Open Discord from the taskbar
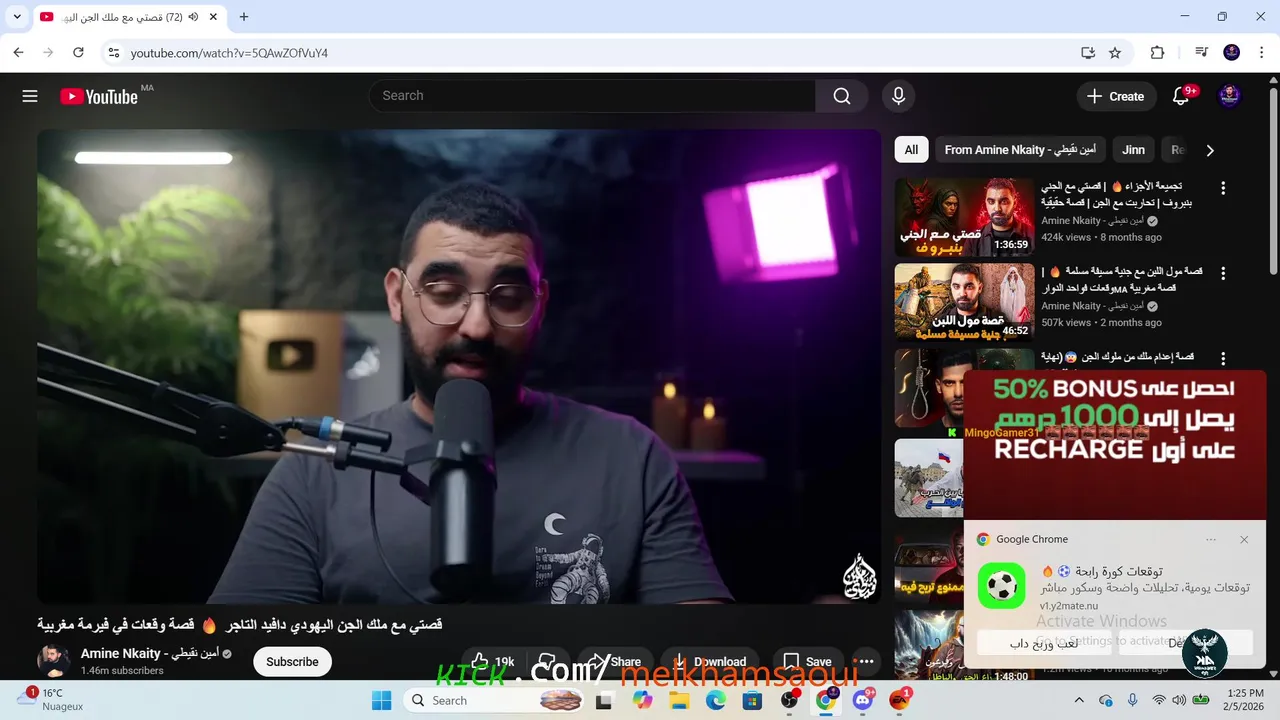Viewport: 1280px width, 720px height. 863,701
